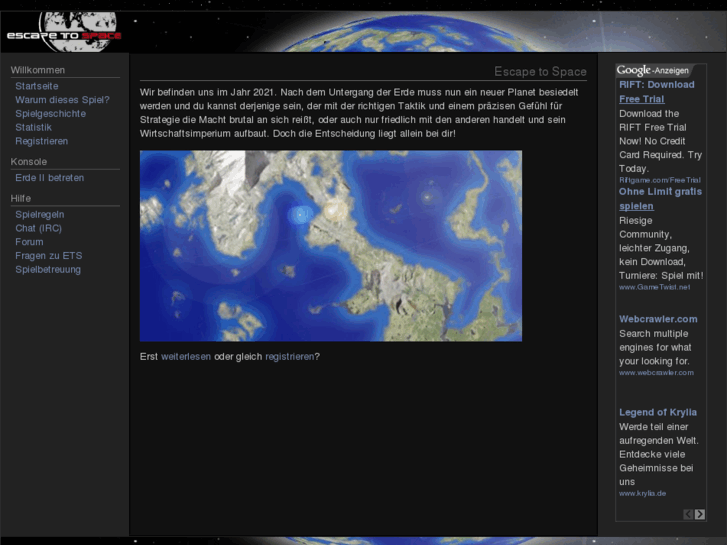Click the planet map image
727x545 pixels.
coord(331,246)
